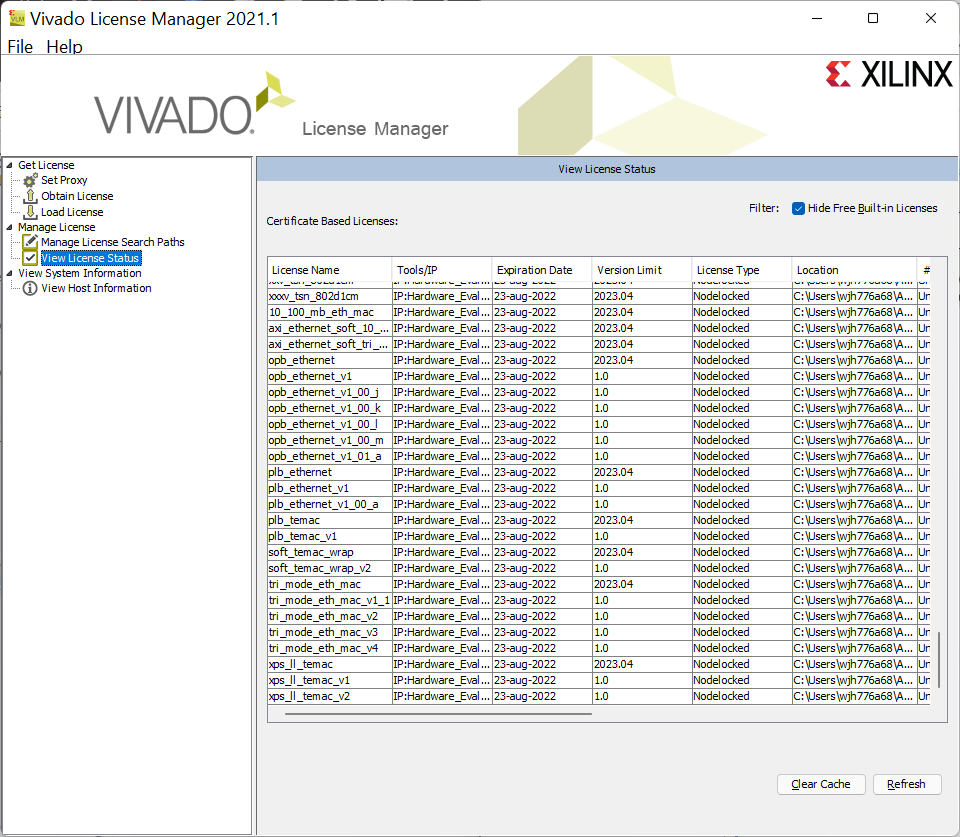Collapse the Get License tree group
The width and height of the screenshot is (960, 837).
9,165
